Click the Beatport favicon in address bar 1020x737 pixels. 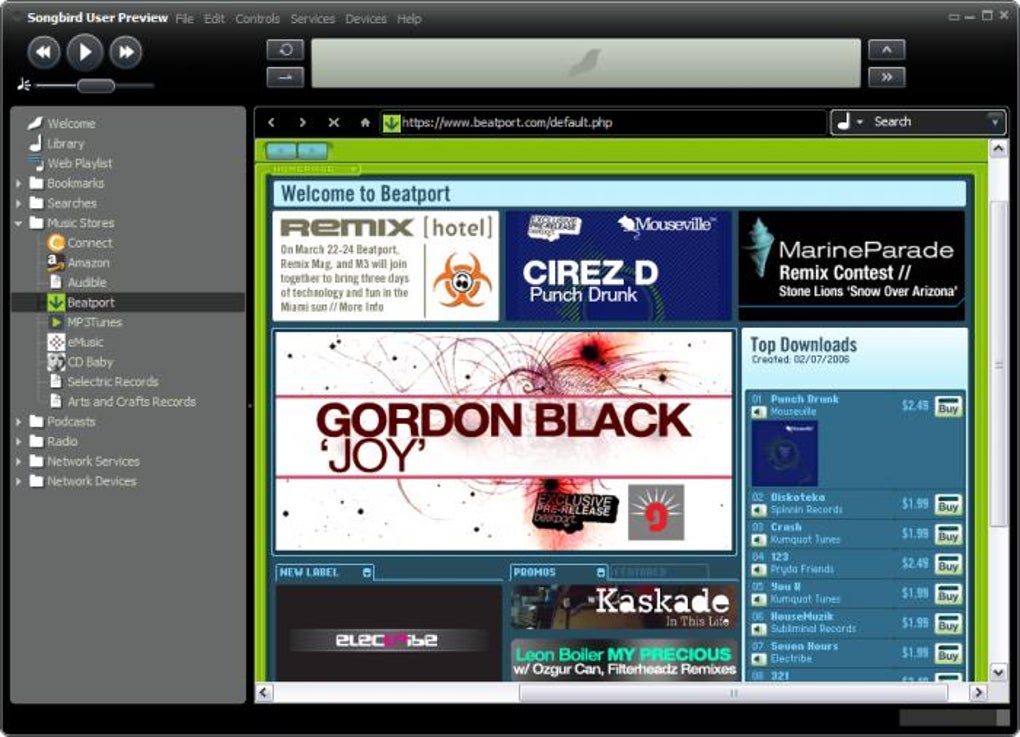(x=391, y=122)
